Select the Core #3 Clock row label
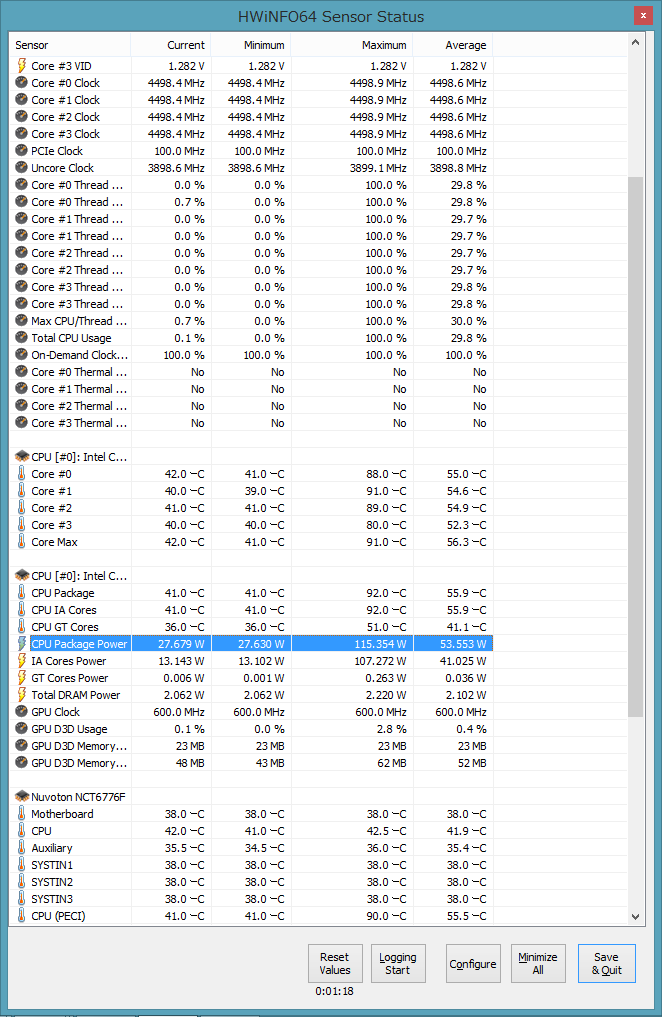 (x=65, y=134)
